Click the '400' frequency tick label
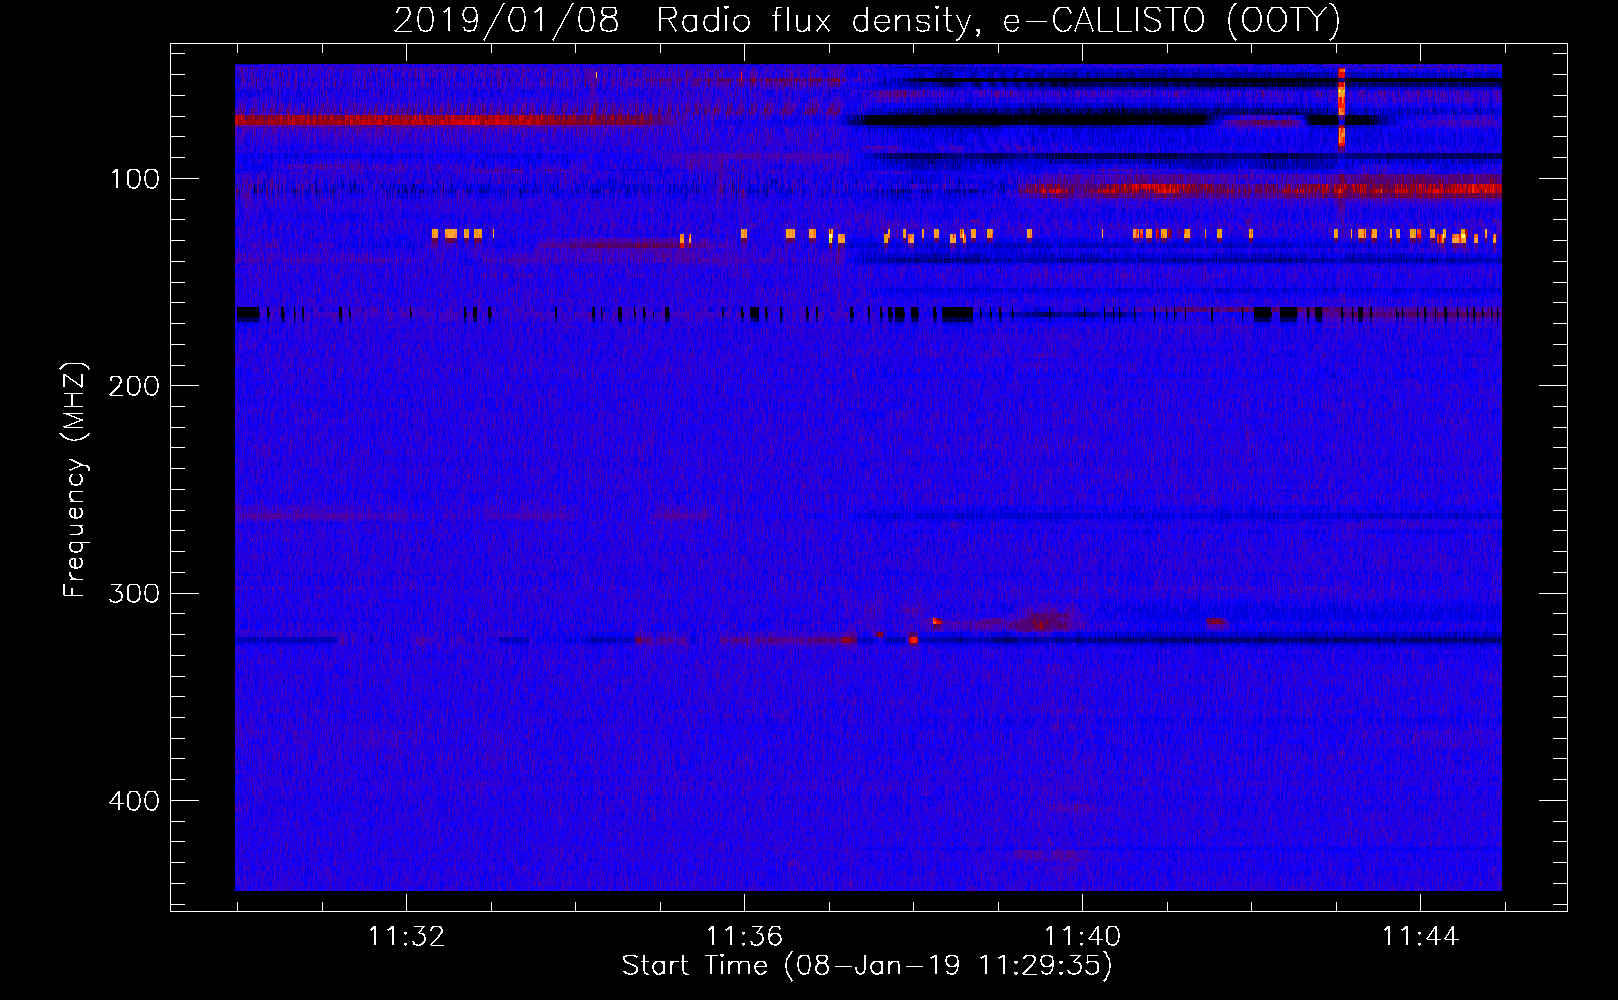 click(x=134, y=801)
